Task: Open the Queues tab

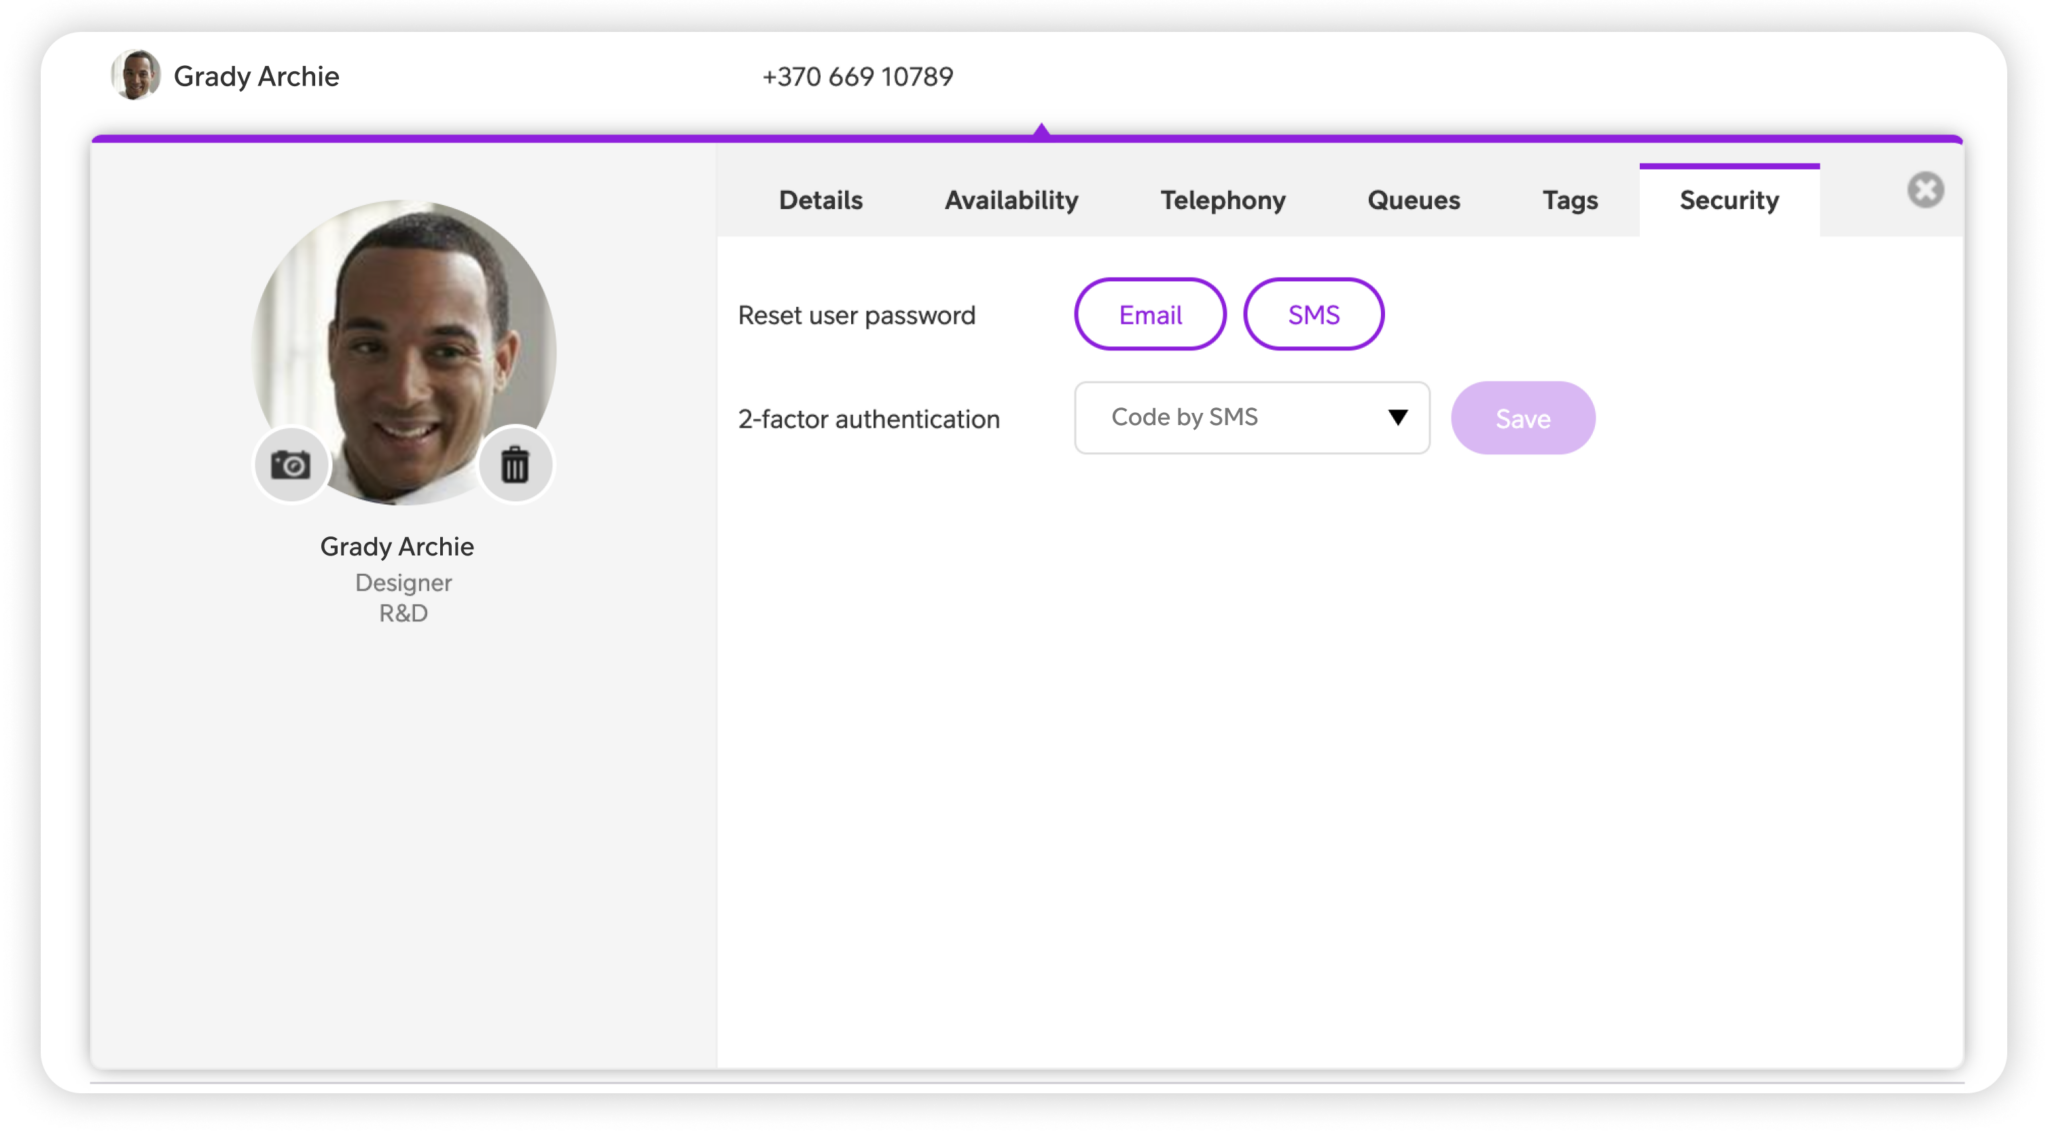Action: pyautogui.click(x=1413, y=200)
